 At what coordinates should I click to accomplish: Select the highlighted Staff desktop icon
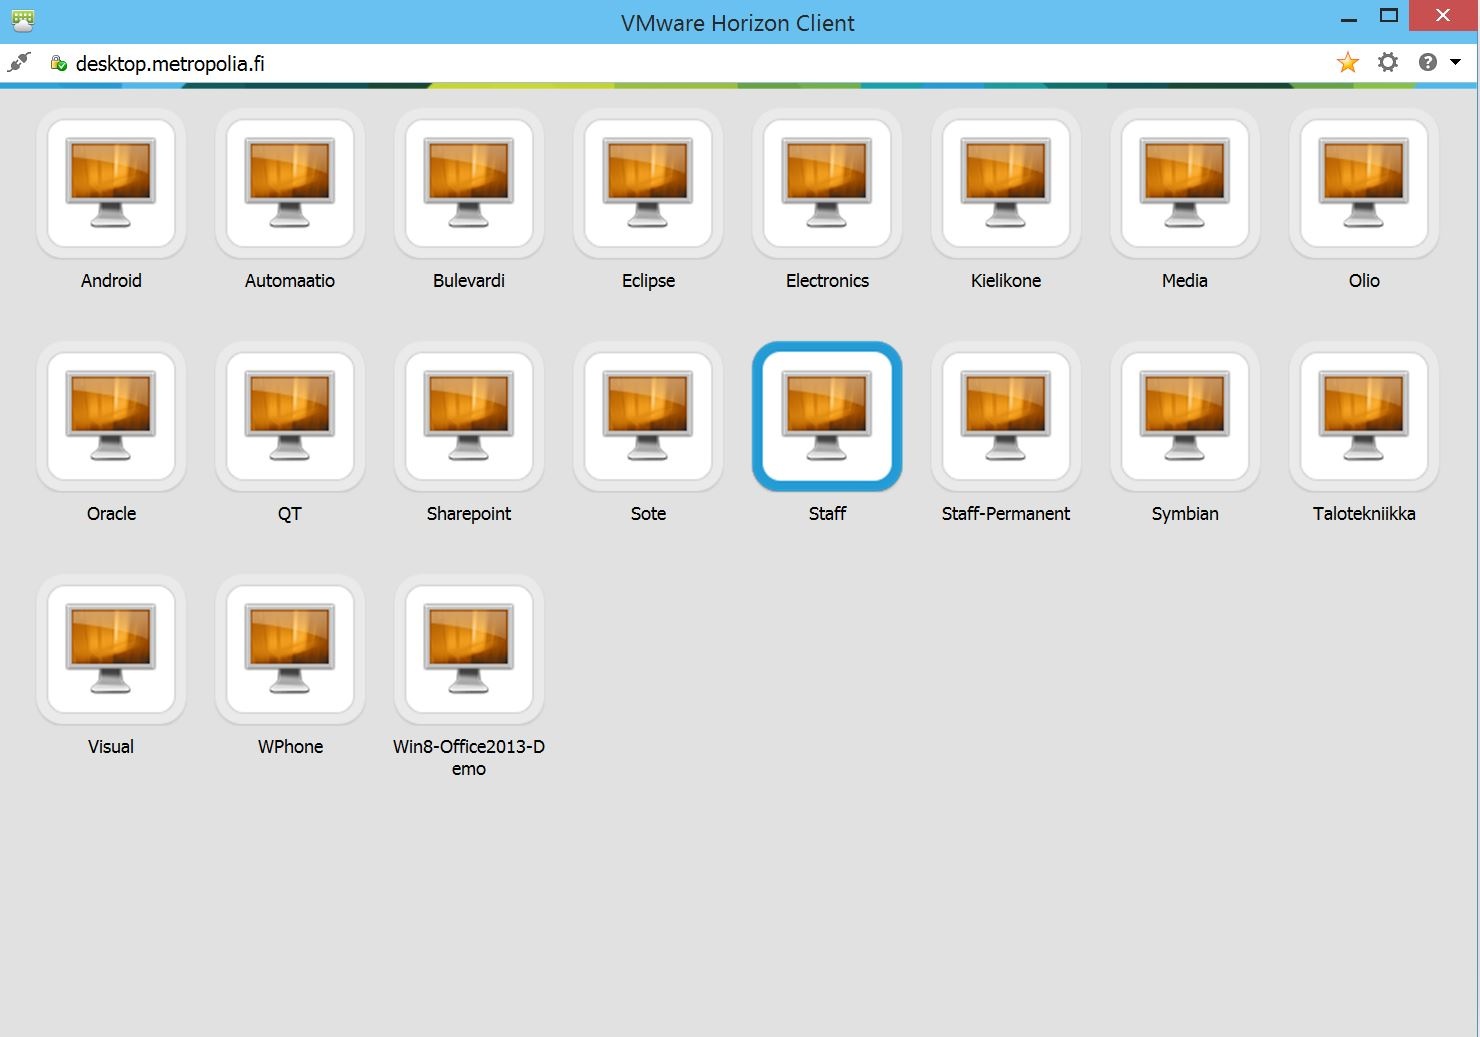[827, 417]
